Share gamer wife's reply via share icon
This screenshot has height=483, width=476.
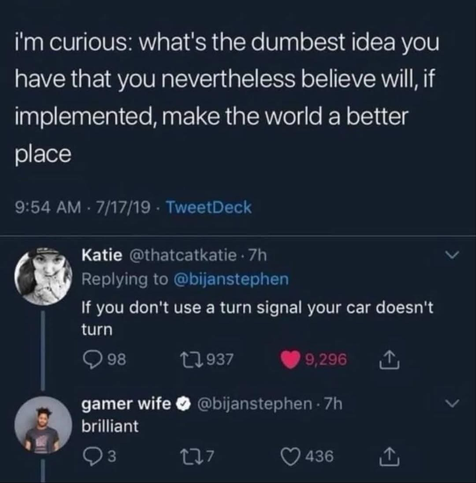click(x=389, y=456)
